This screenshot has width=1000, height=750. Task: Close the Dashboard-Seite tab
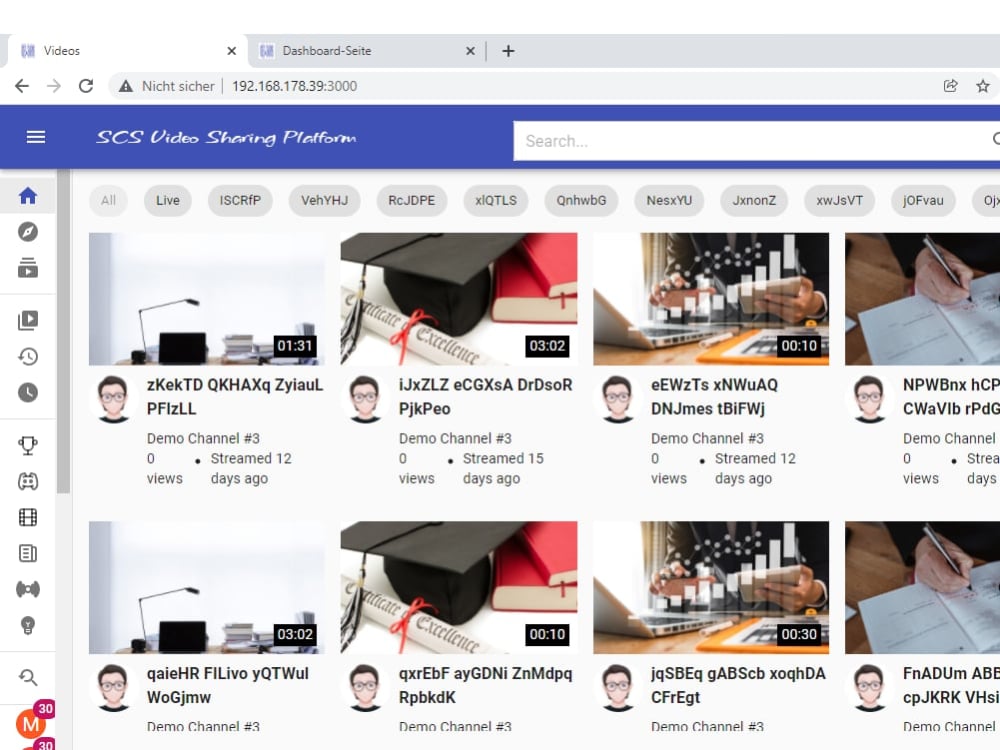(470, 51)
